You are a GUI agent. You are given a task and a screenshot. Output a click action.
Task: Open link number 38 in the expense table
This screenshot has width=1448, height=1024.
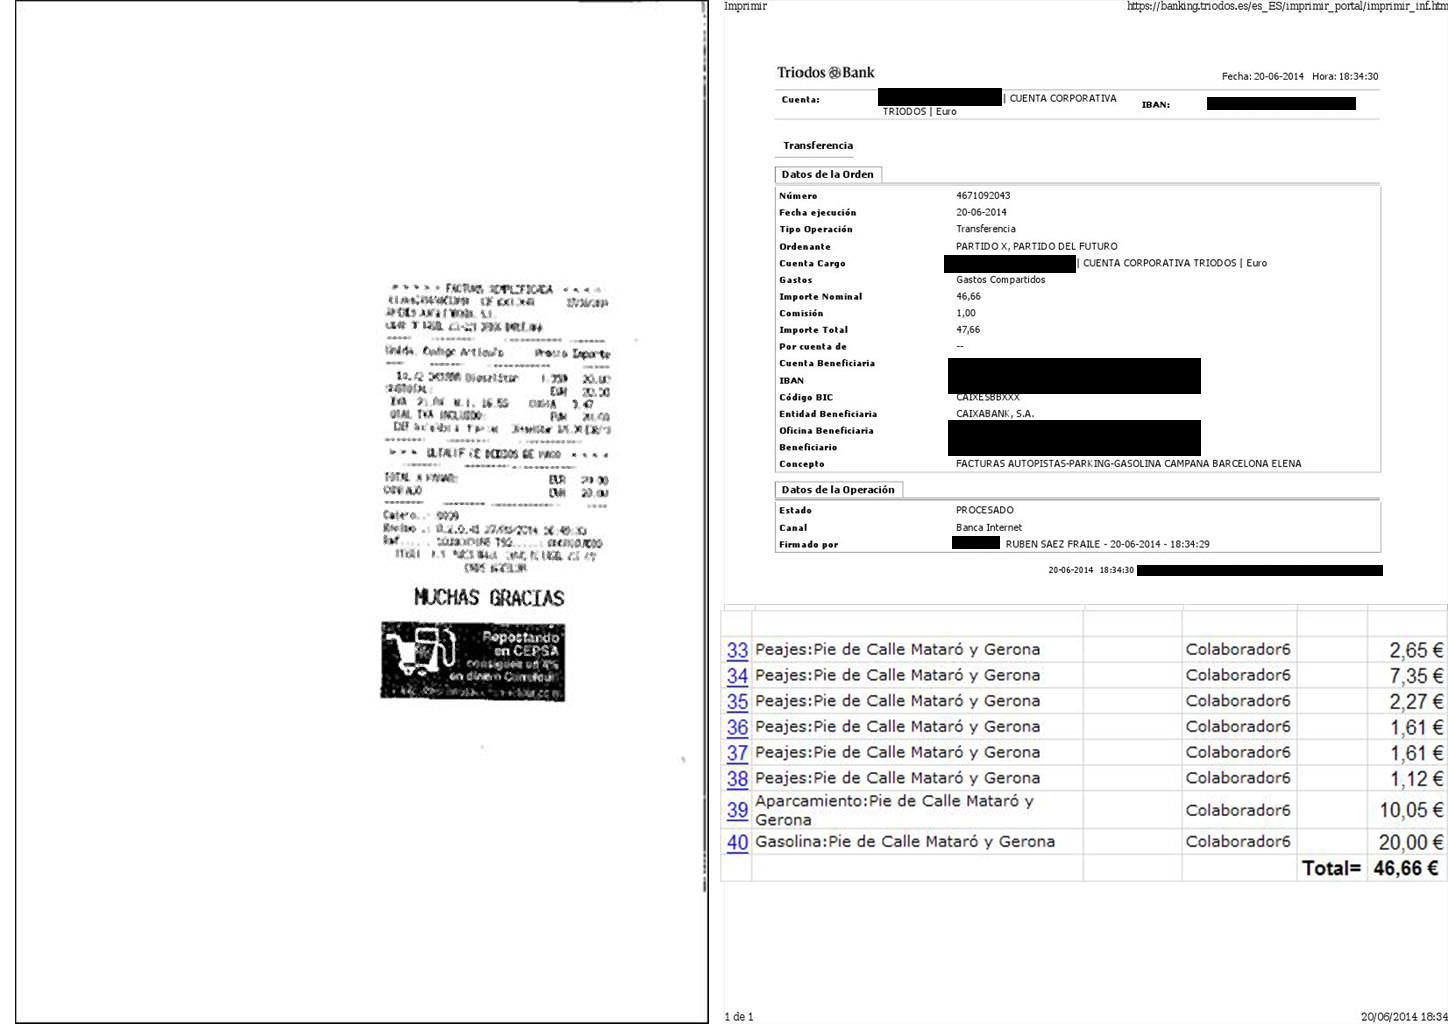(x=737, y=778)
